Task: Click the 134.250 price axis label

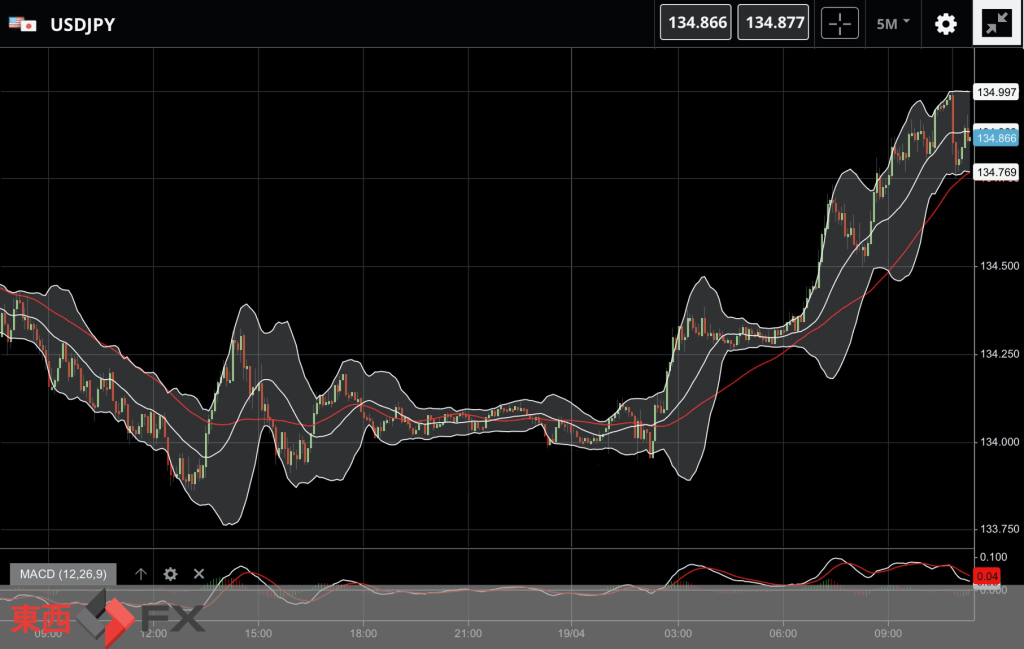Action: click(x=999, y=354)
